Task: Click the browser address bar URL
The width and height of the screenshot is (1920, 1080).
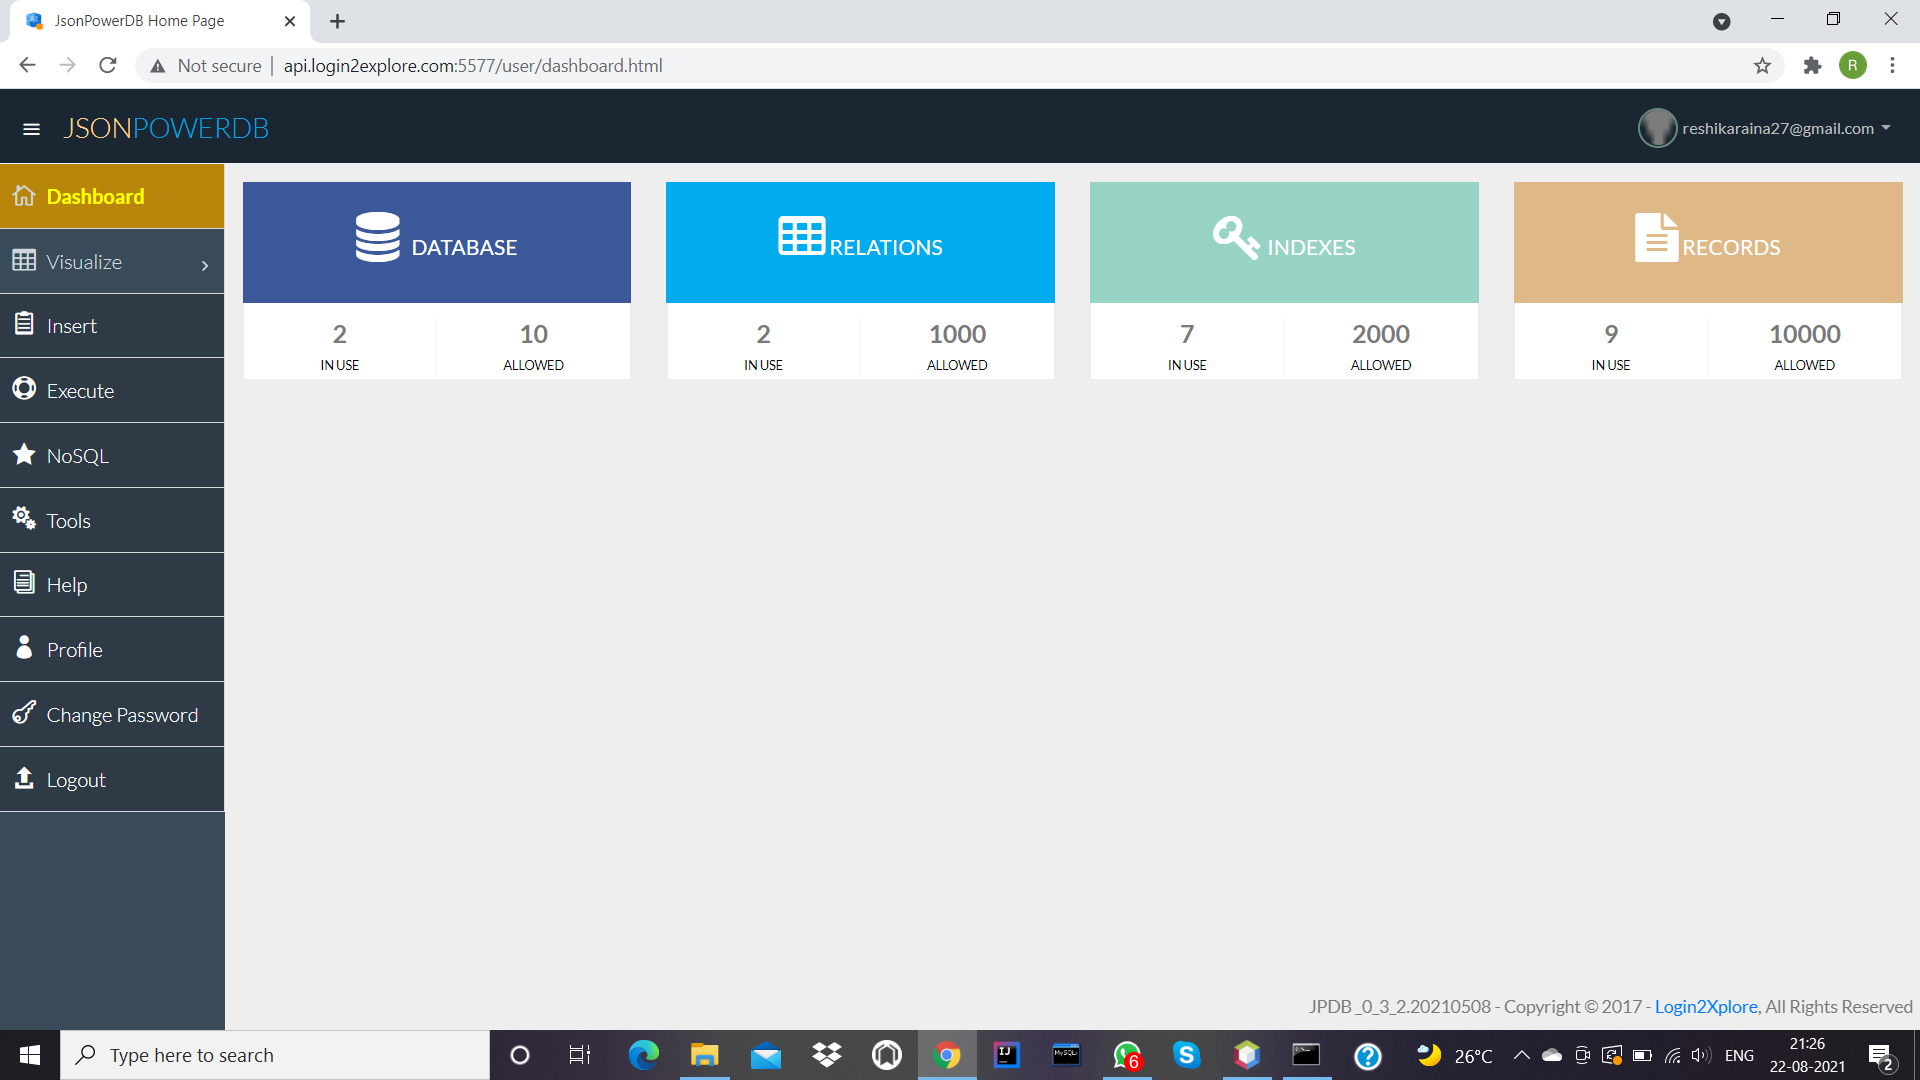Action: click(x=473, y=66)
